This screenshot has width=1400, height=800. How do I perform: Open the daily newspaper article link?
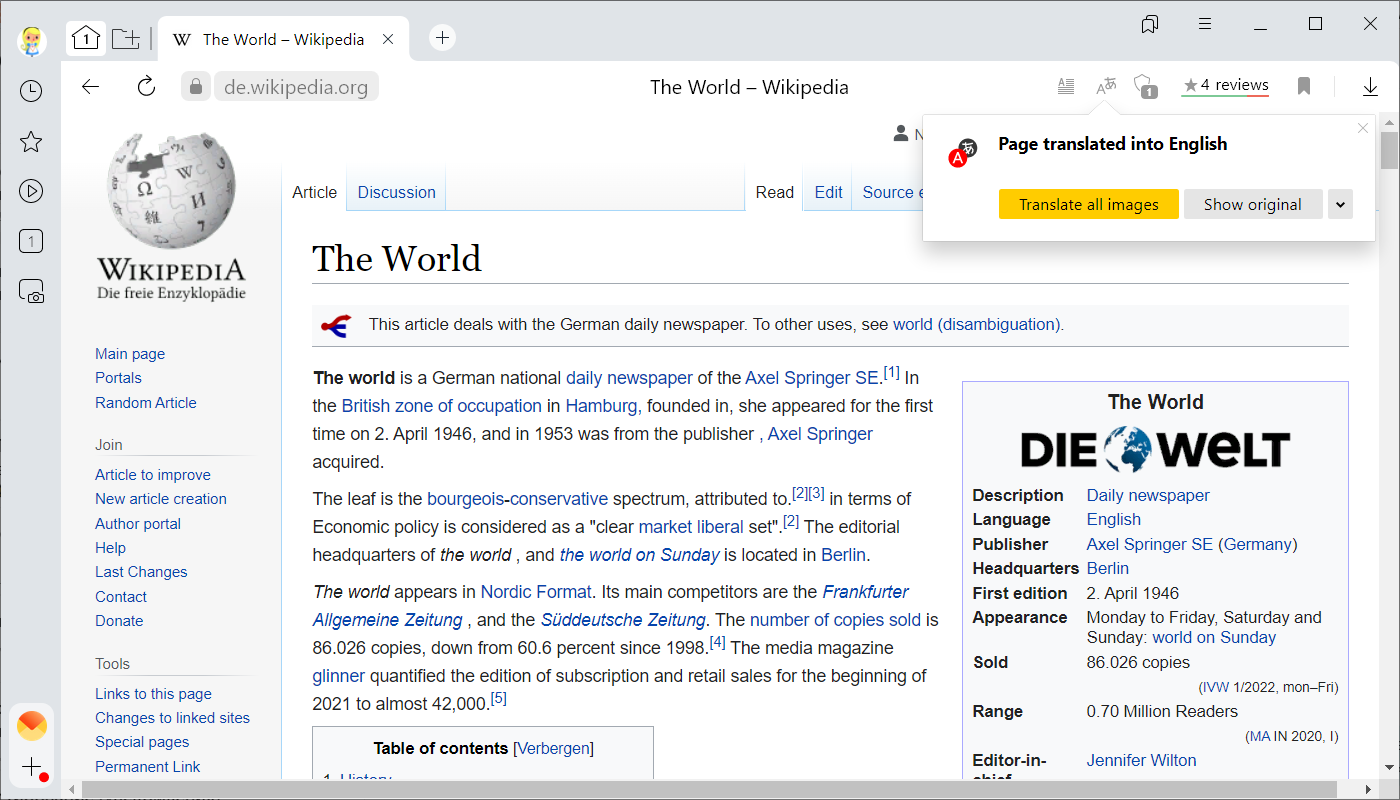click(x=629, y=378)
